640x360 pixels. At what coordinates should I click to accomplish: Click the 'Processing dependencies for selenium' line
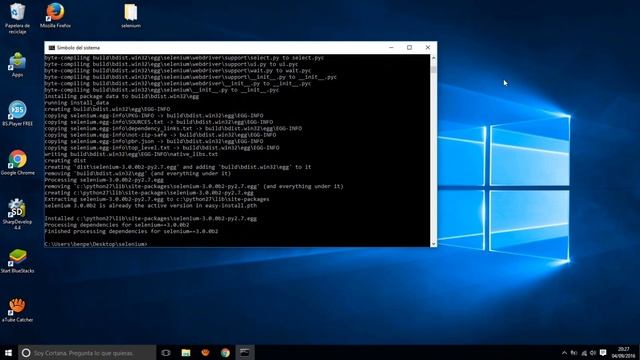(117, 225)
